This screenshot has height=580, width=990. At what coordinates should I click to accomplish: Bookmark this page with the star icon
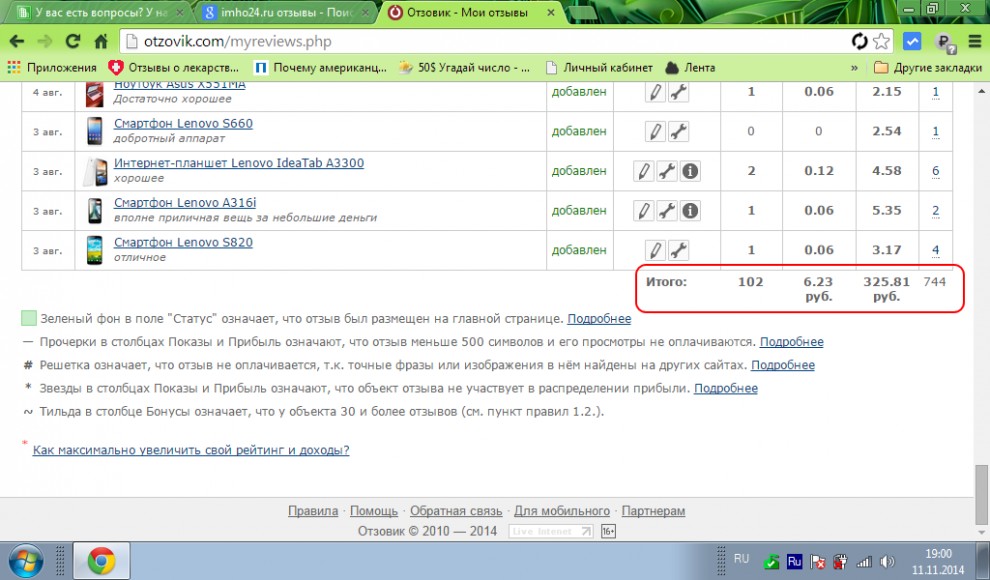click(x=881, y=42)
